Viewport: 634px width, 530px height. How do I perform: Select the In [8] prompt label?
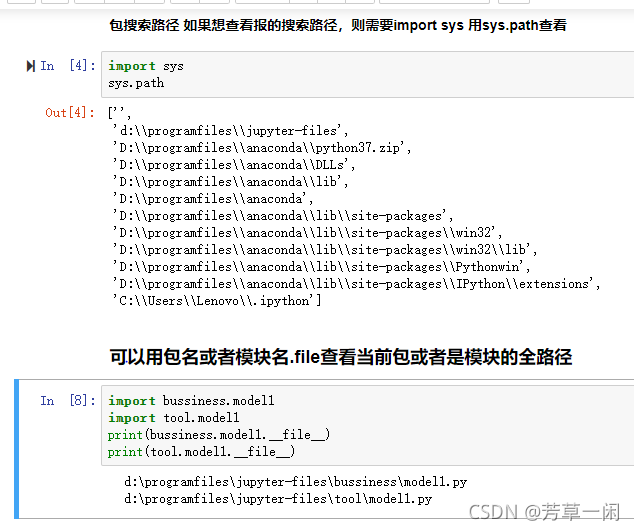(68, 401)
